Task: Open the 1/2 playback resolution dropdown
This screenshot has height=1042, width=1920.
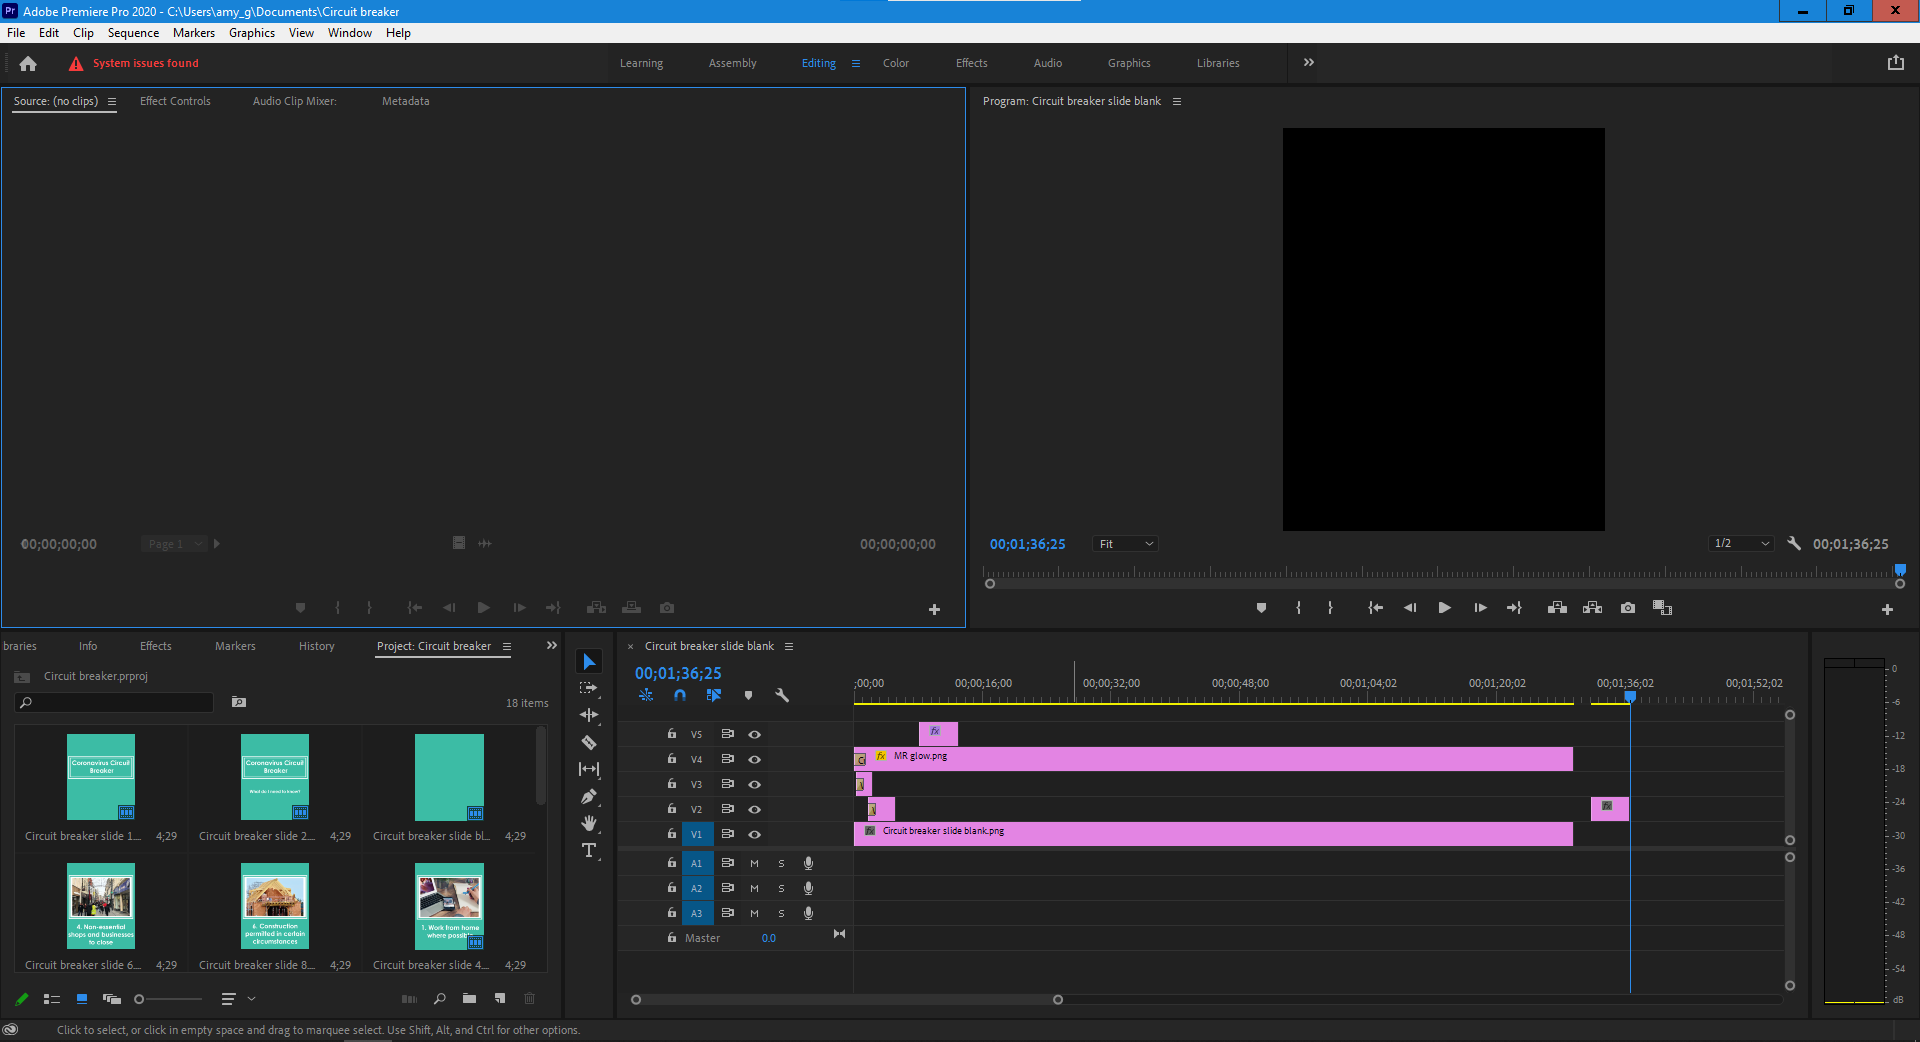Action: (x=1741, y=544)
